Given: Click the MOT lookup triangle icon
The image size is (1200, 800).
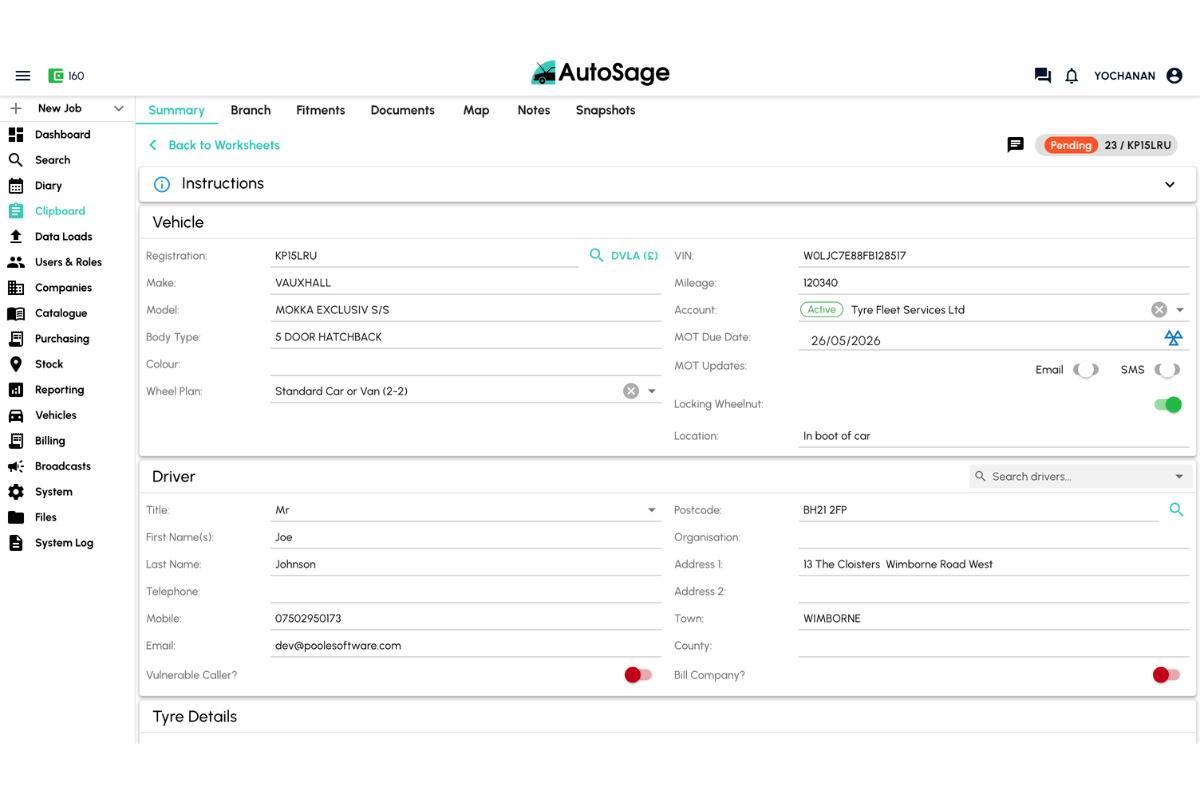Looking at the screenshot, I should [x=1173, y=338].
